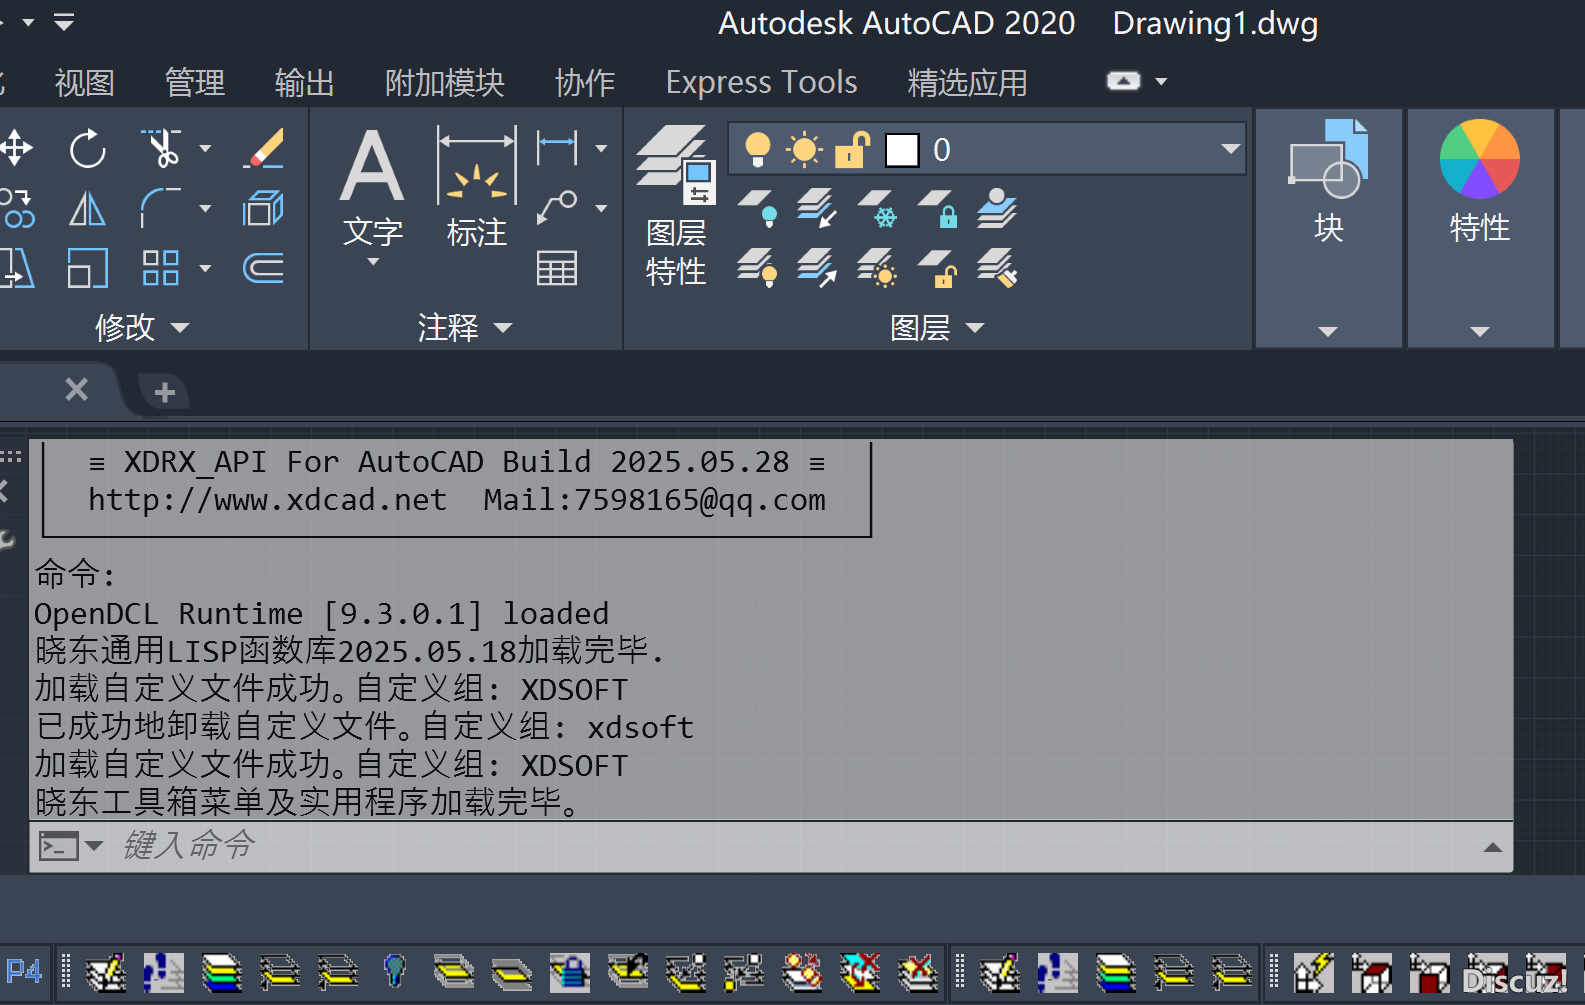Open the Text (文字) tool
The height and width of the screenshot is (1005, 1585).
372,190
